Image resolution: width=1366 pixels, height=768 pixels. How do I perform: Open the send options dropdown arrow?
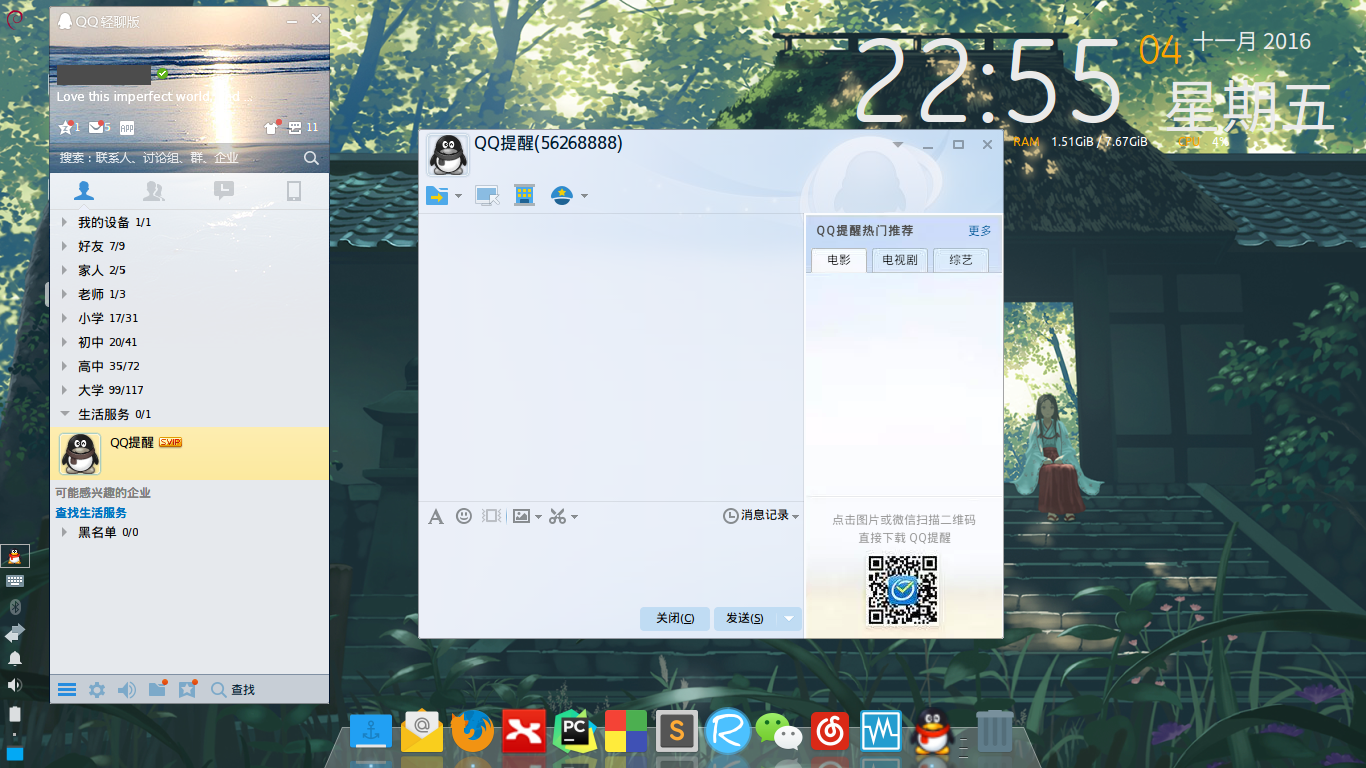point(789,618)
